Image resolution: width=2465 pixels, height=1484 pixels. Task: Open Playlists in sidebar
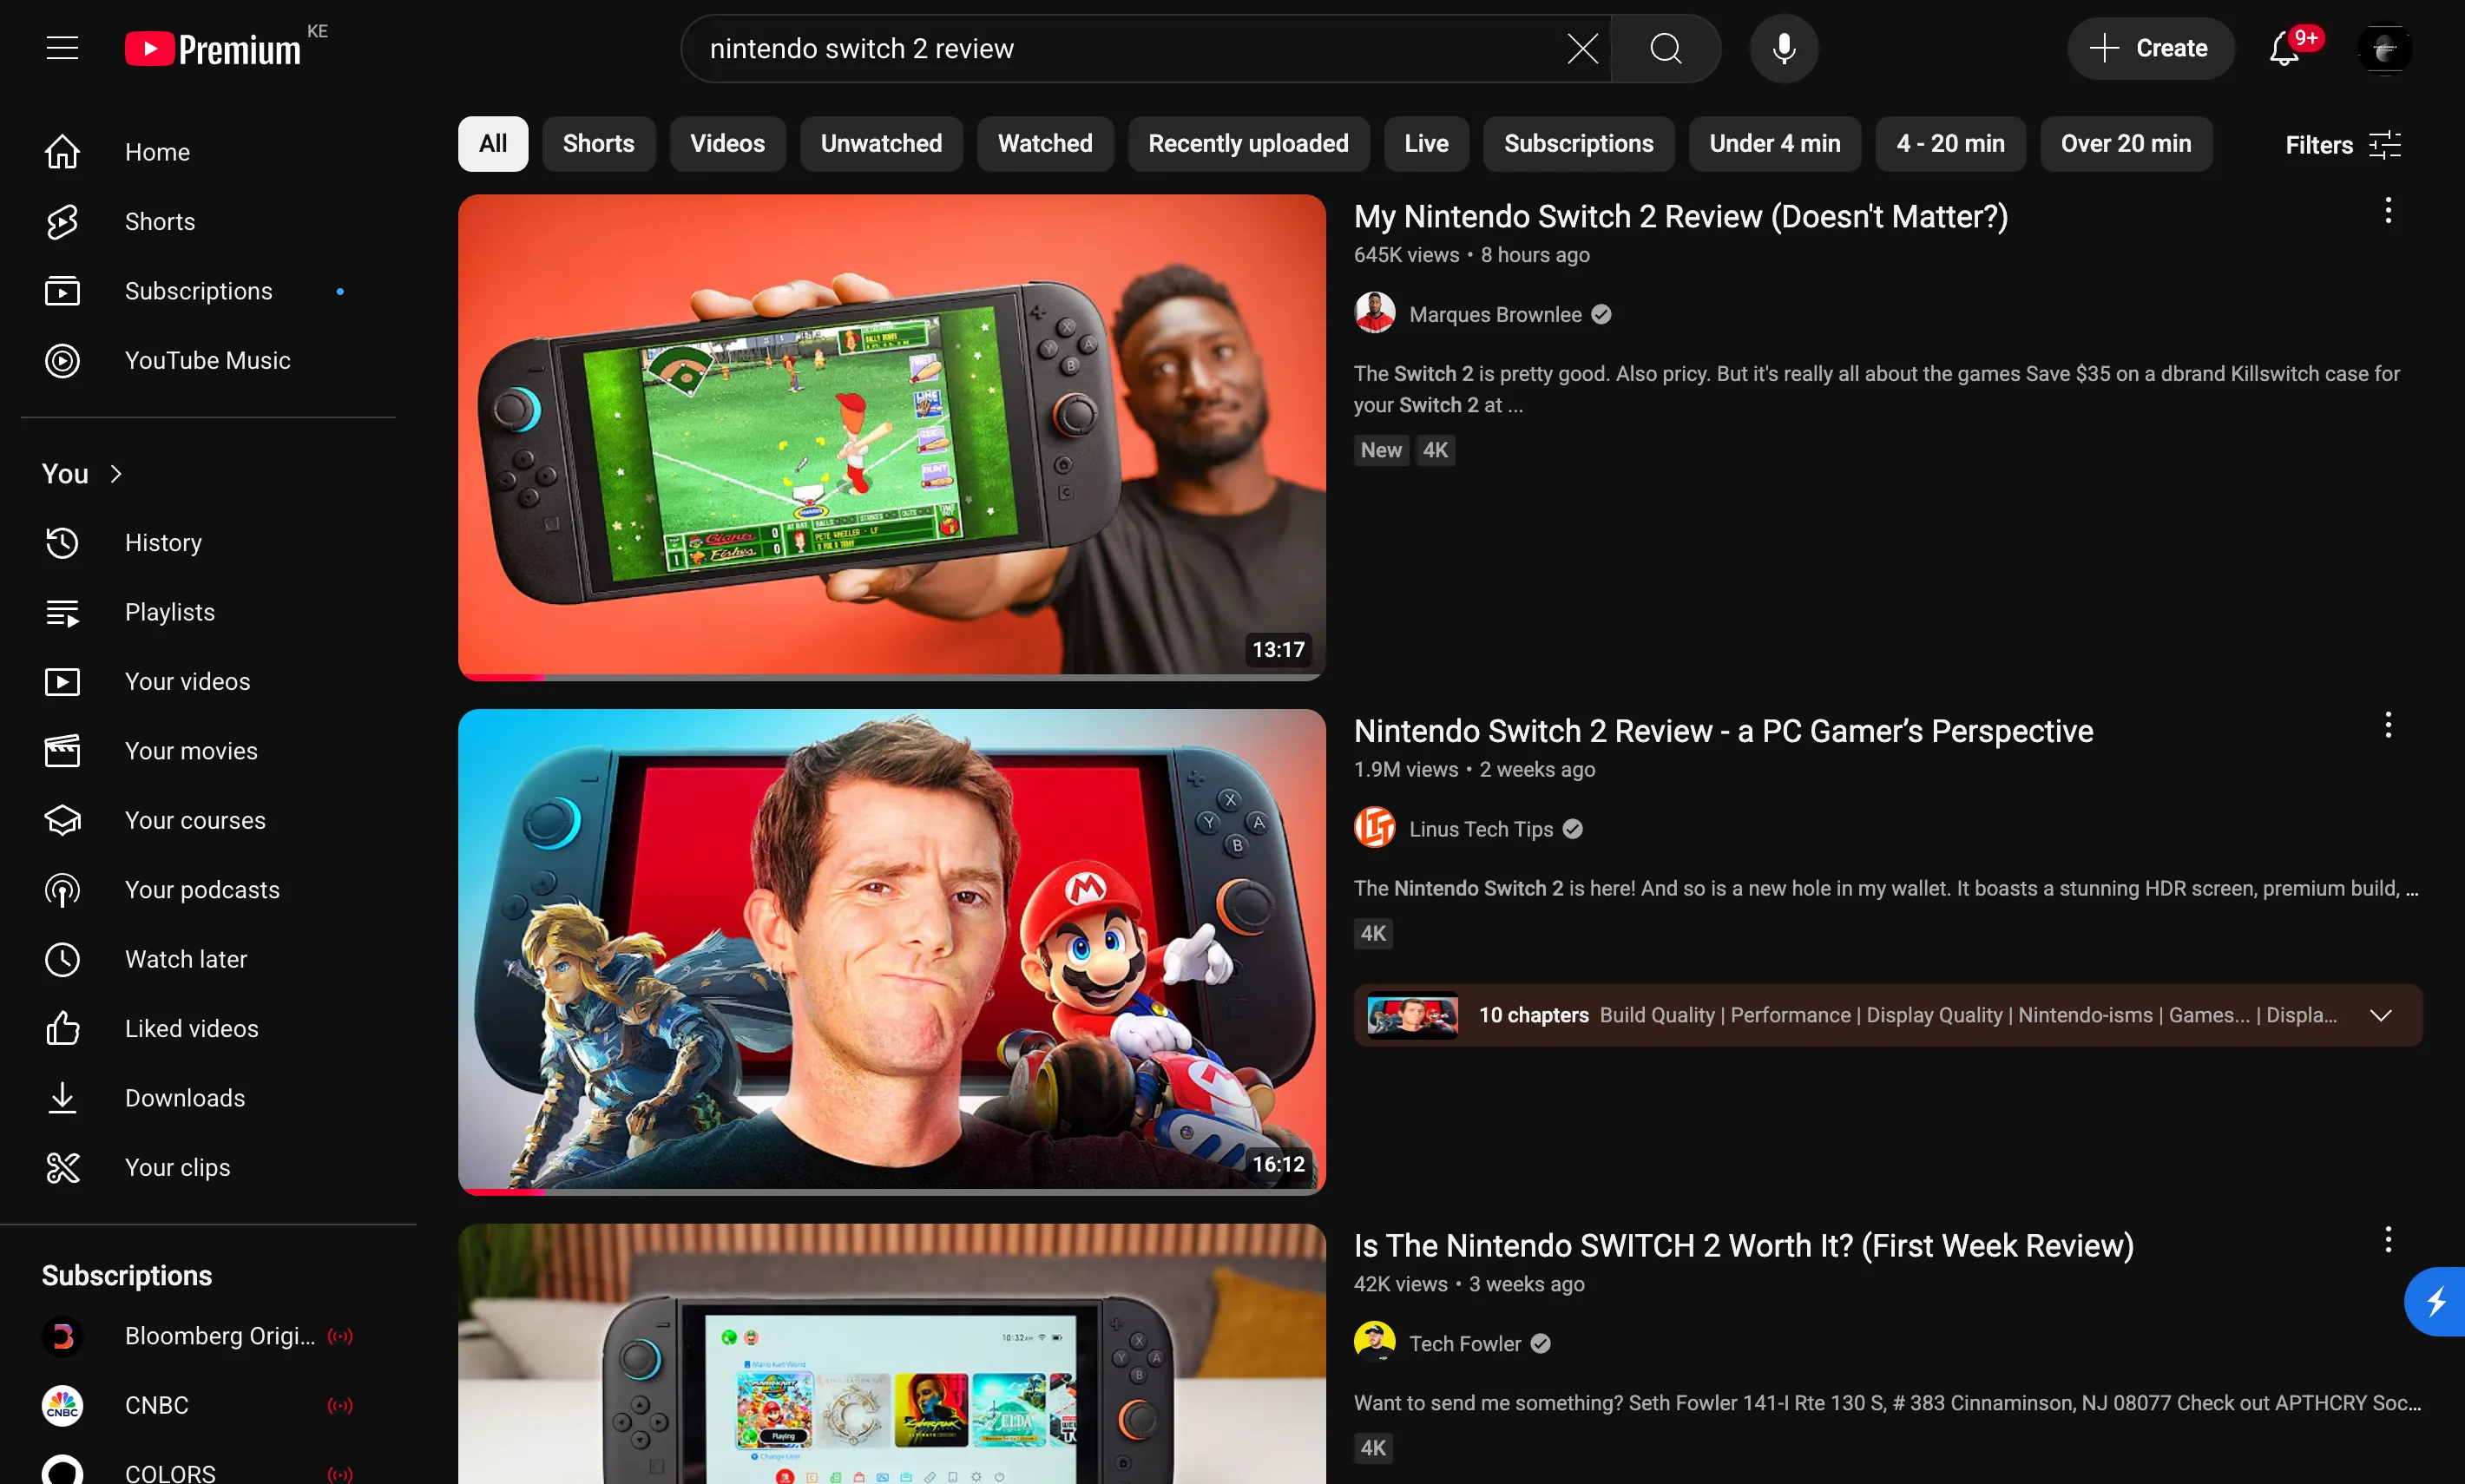pos(208,612)
